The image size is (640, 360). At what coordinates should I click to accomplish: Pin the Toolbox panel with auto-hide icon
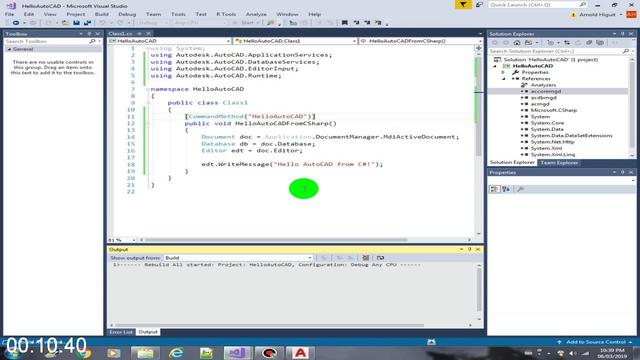pyautogui.click(x=89, y=33)
